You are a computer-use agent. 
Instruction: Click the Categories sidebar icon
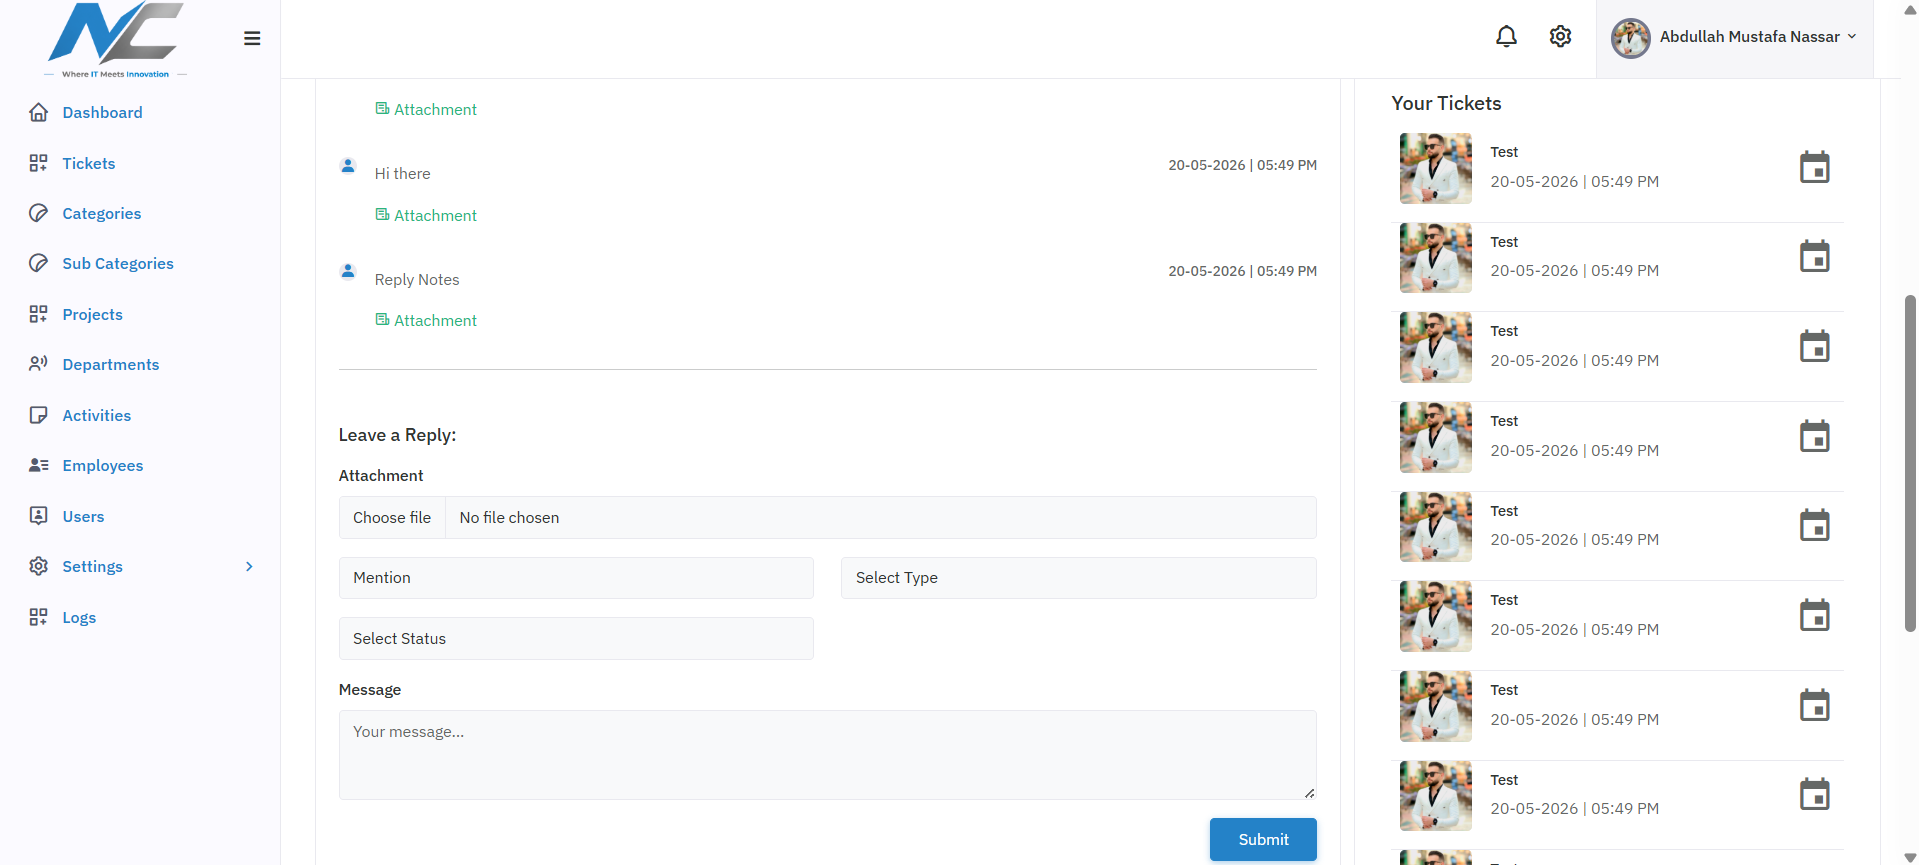(x=38, y=213)
